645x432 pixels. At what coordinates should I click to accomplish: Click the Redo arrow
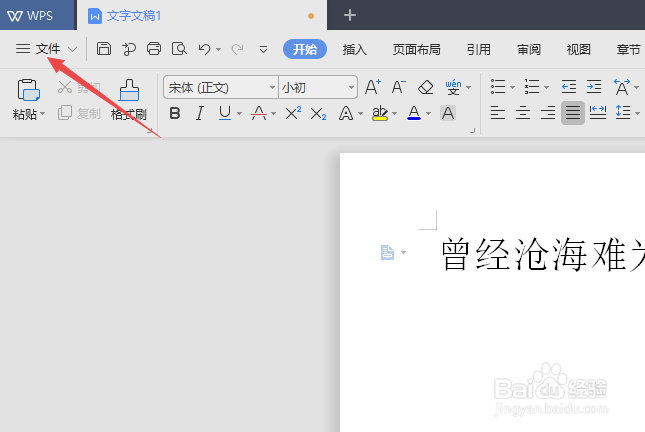(237, 49)
